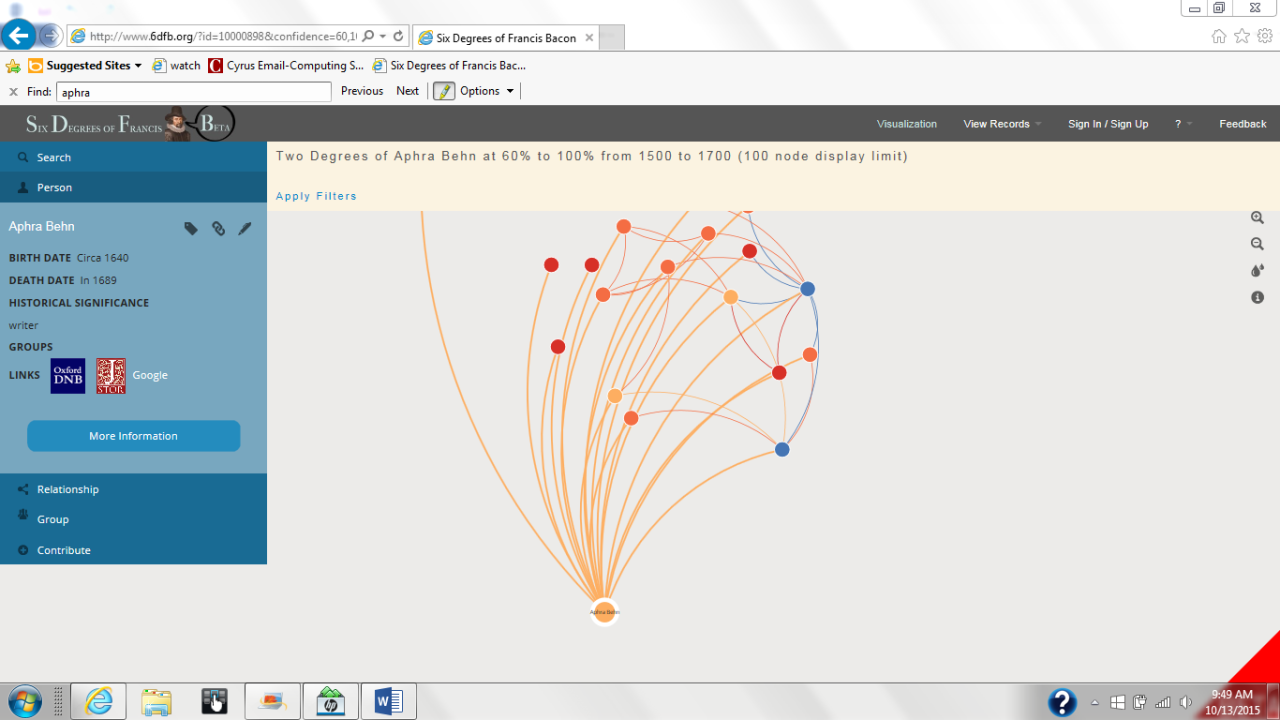Click the zoom in magnifier icon

tap(1257, 218)
